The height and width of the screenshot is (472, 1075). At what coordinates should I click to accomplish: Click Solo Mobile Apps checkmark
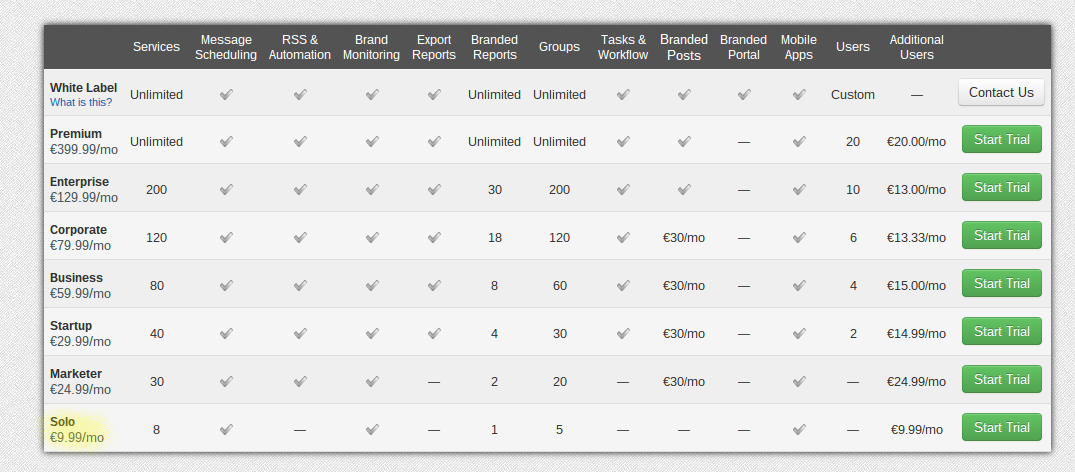[x=798, y=430]
